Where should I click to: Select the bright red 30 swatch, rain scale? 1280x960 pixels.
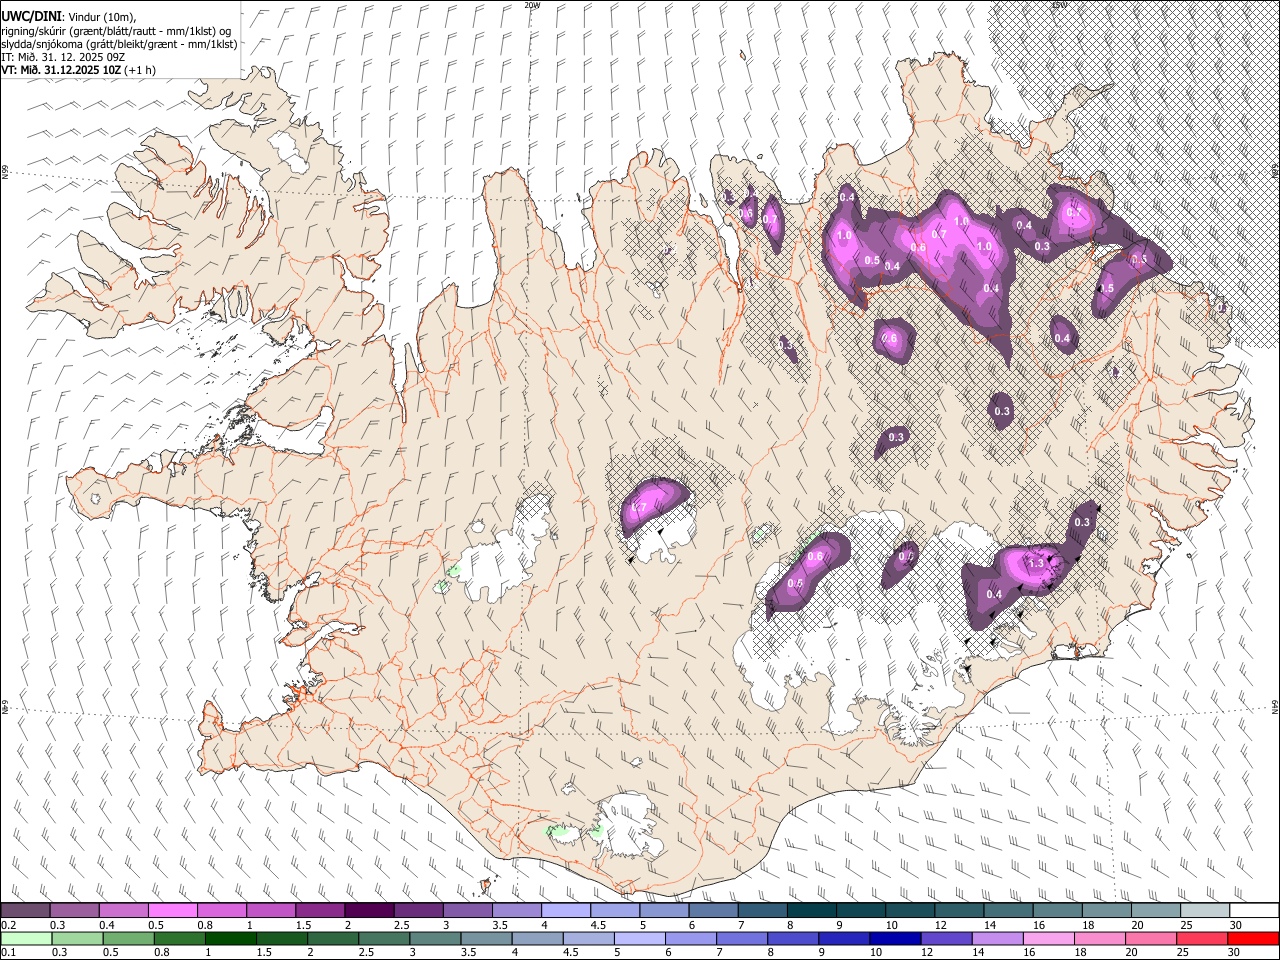1252,938
